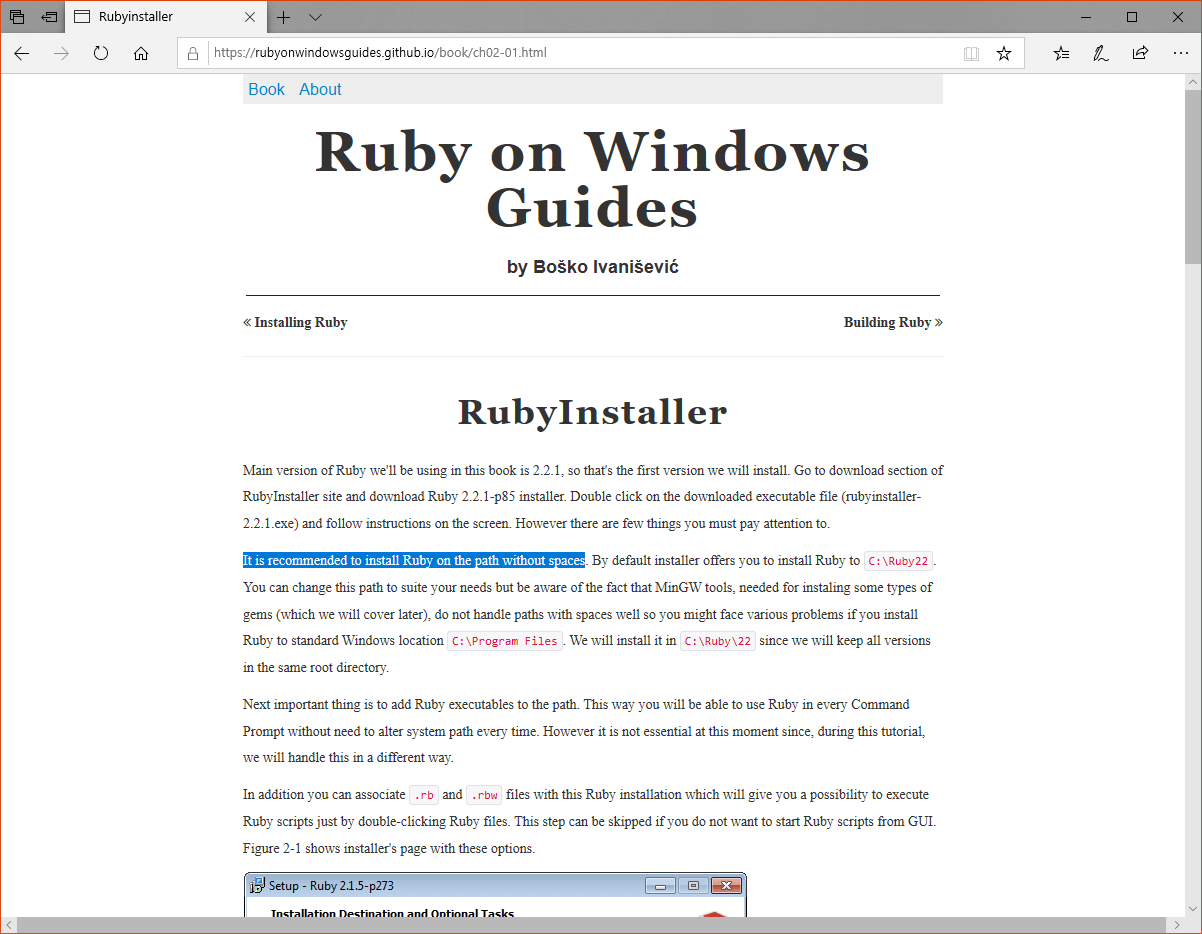The image size is (1202, 934).
Task: Click the C:\Program Files code snippet
Action: coord(504,641)
